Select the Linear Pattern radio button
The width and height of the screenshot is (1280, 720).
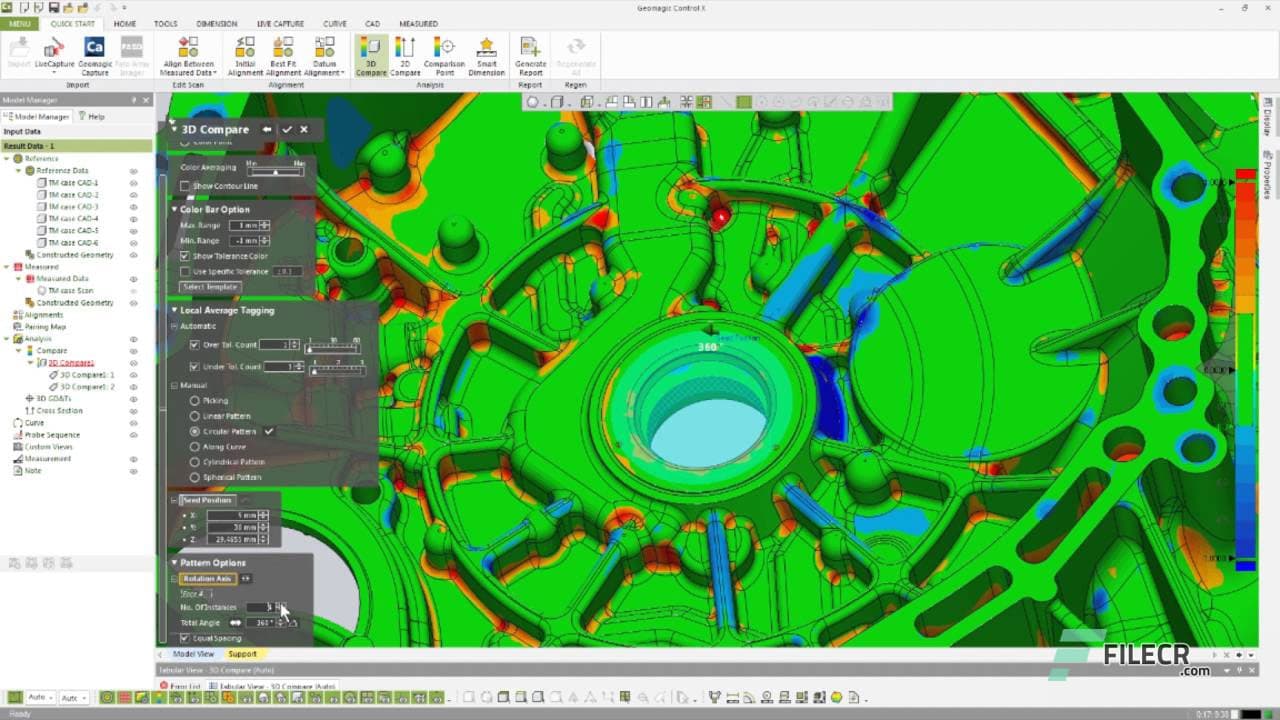(x=197, y=416)
